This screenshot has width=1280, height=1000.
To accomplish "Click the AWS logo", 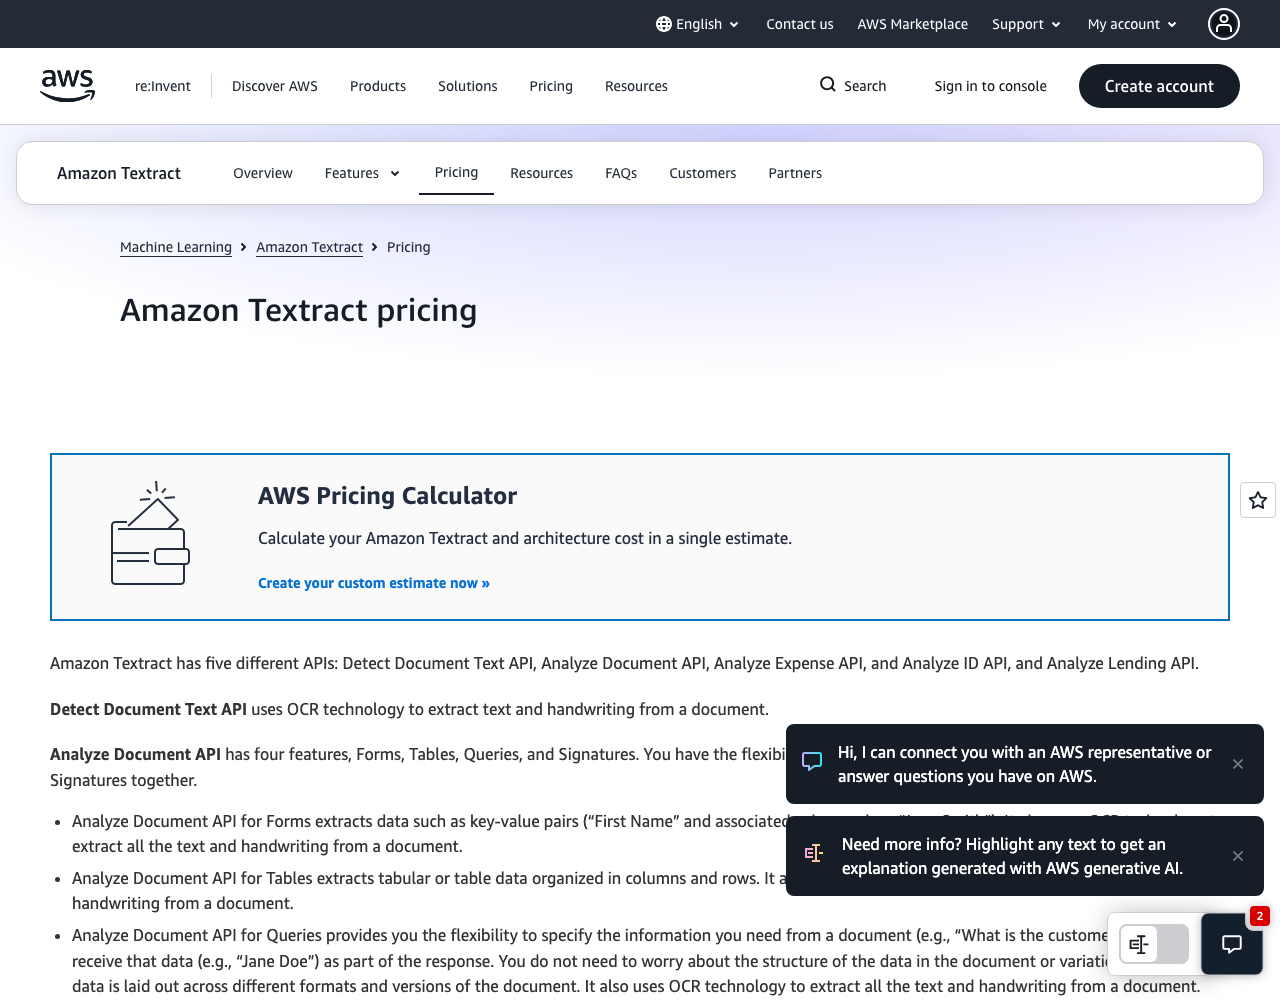I will [68, 86].
